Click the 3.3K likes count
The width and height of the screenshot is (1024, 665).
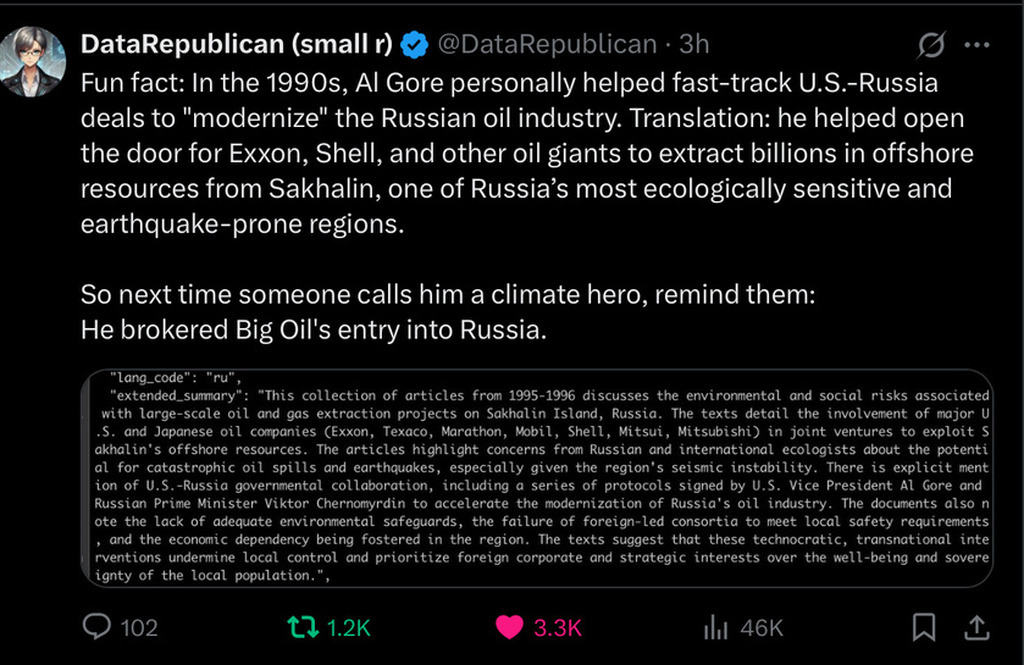(x=557, y=628)
